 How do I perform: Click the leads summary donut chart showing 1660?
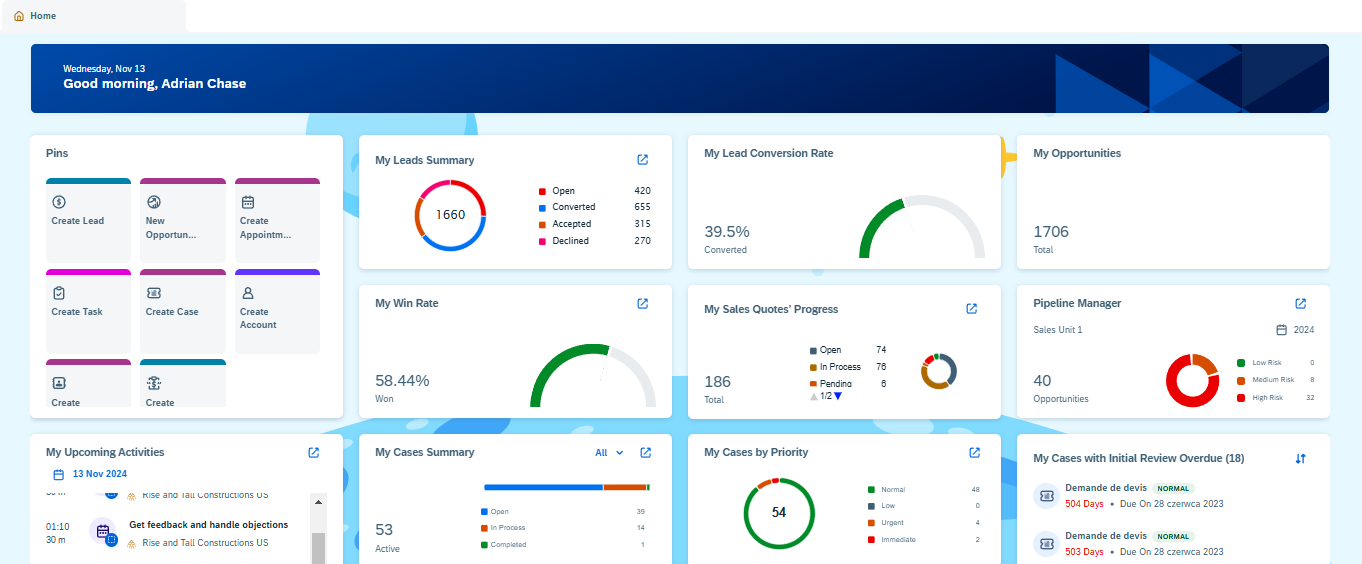pyautogui.click(x=450, y=215)
